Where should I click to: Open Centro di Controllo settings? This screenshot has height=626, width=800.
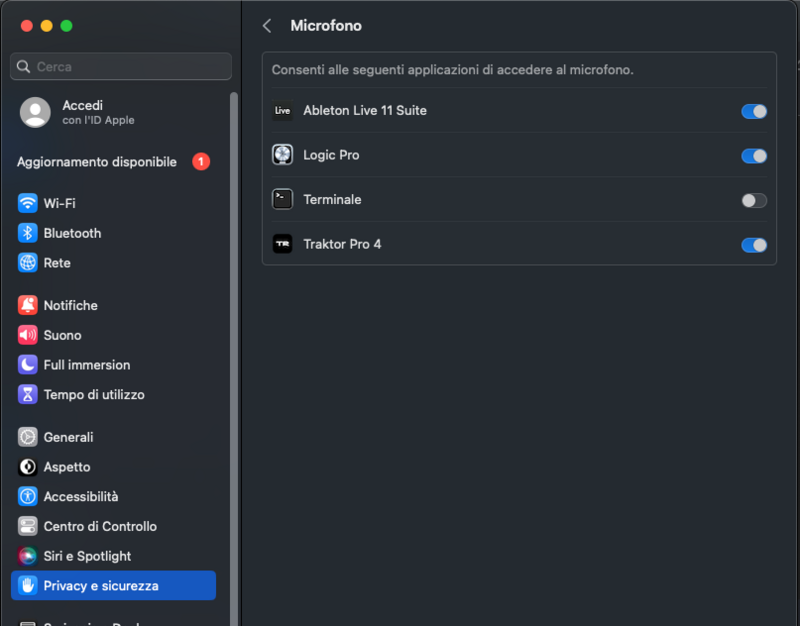pyautogui.click(x=100, y=526)
